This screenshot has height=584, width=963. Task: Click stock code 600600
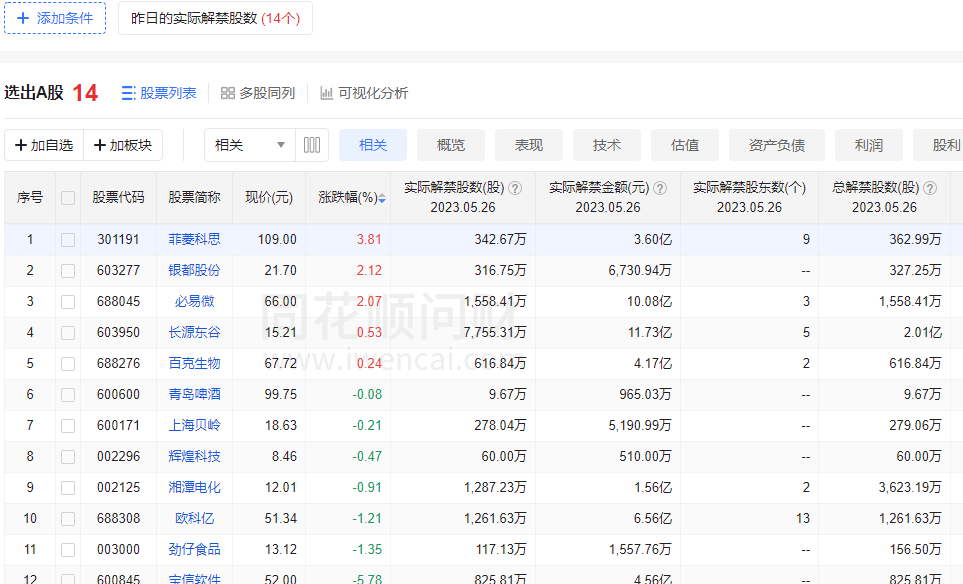point(119,394)
